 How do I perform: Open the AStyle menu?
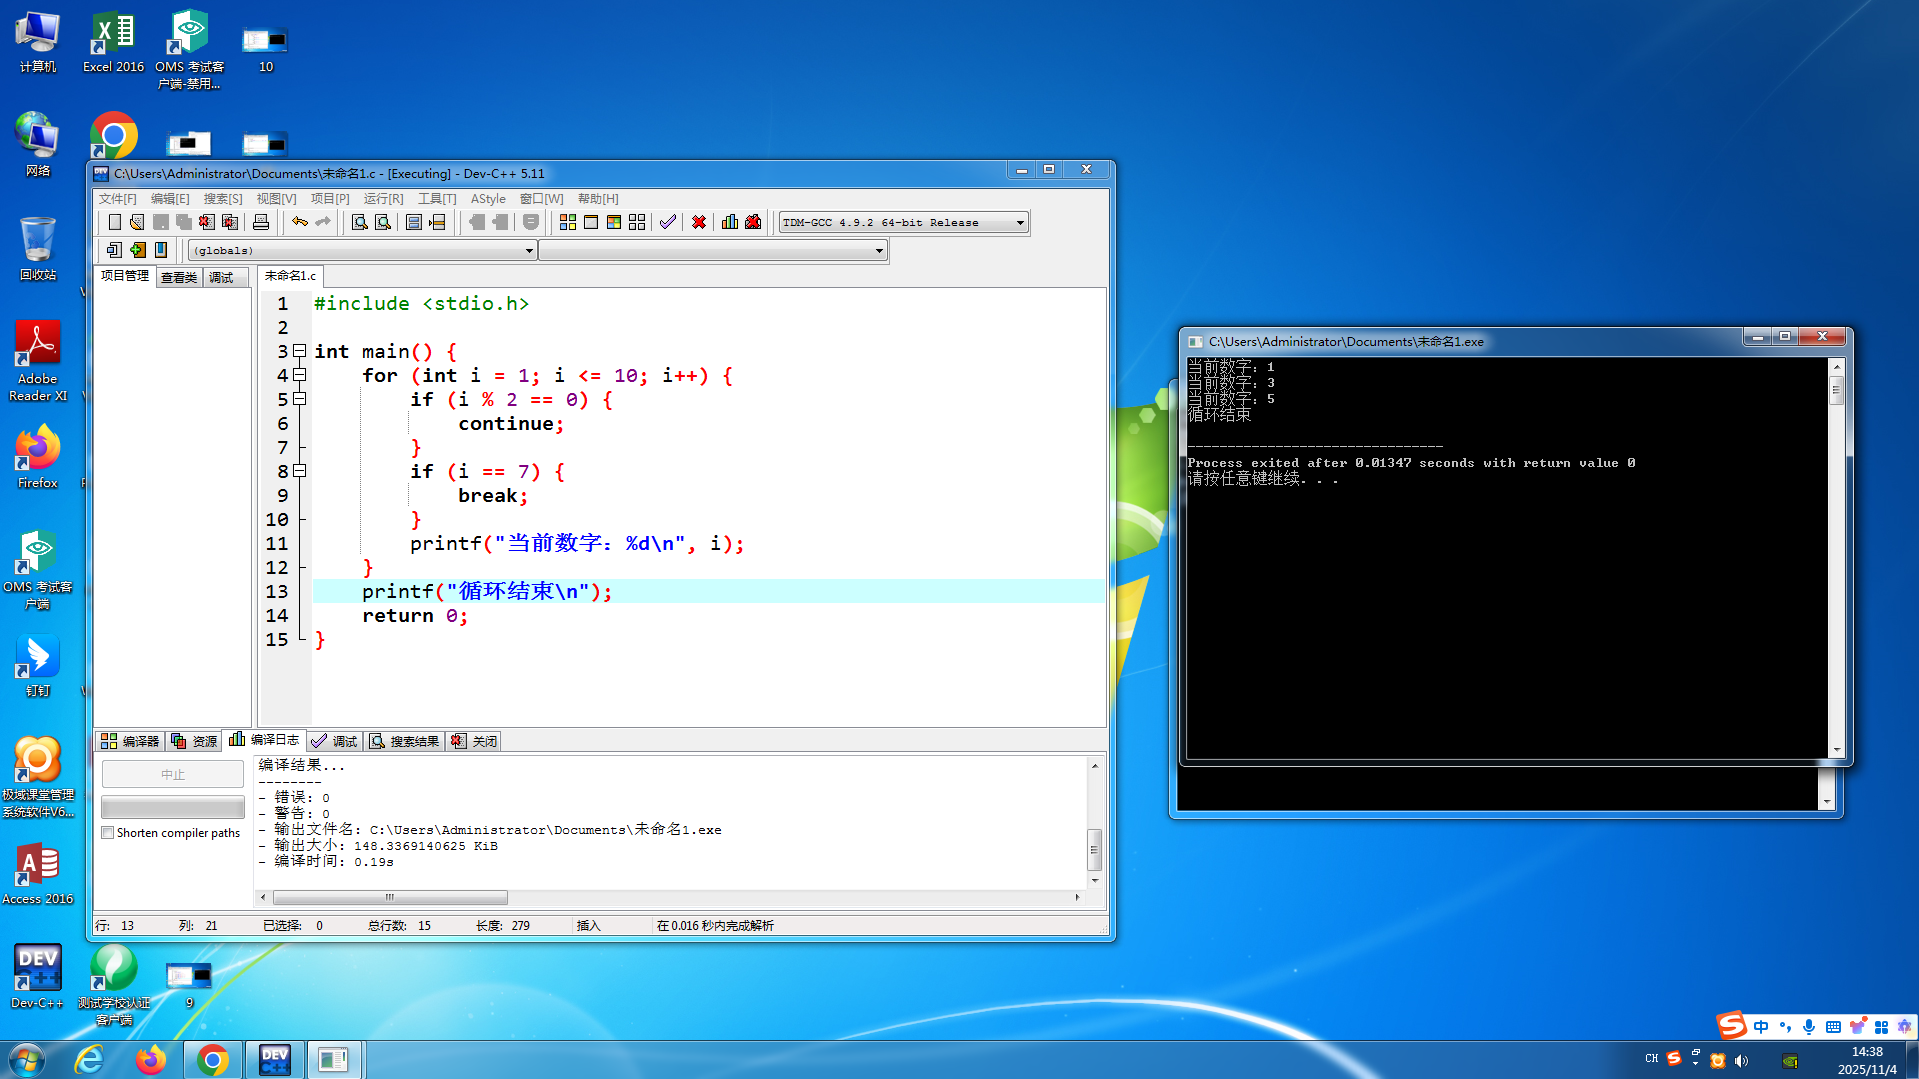[x=488, y=199]
